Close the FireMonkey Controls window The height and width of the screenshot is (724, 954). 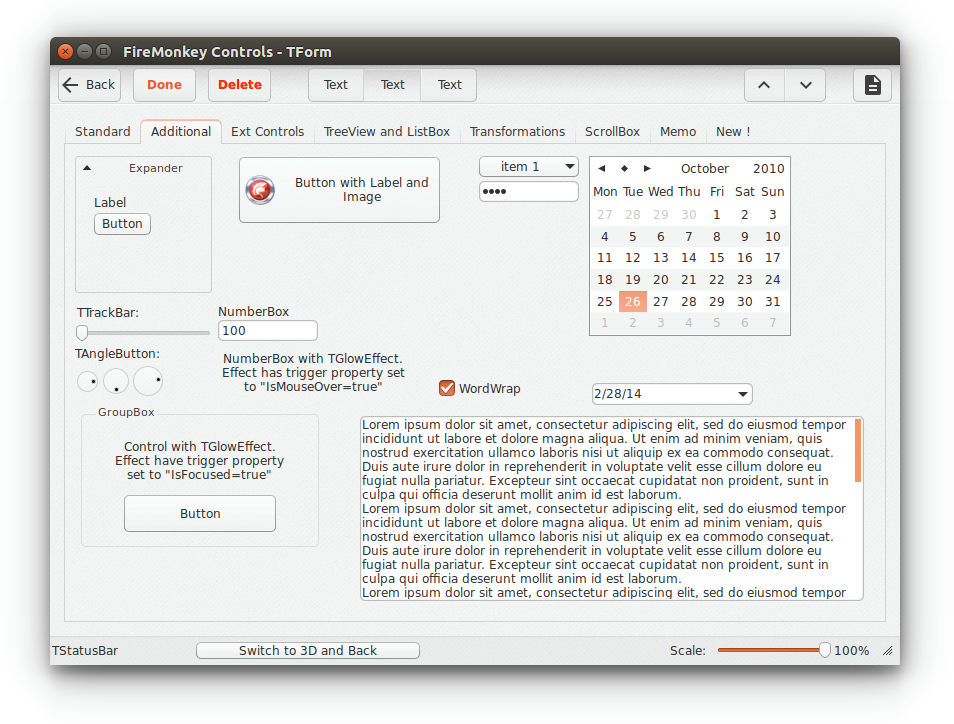point(66,52)
